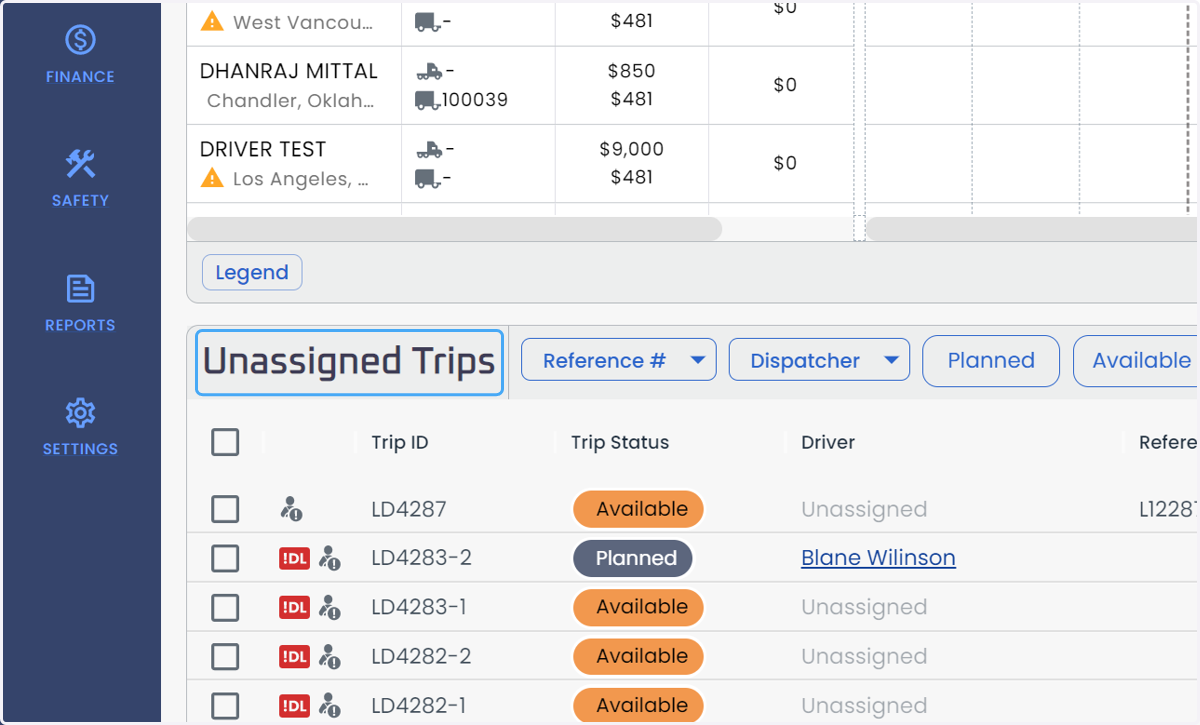Select DHANRAJ MITTAL driver name

click(x=289, y=71)
